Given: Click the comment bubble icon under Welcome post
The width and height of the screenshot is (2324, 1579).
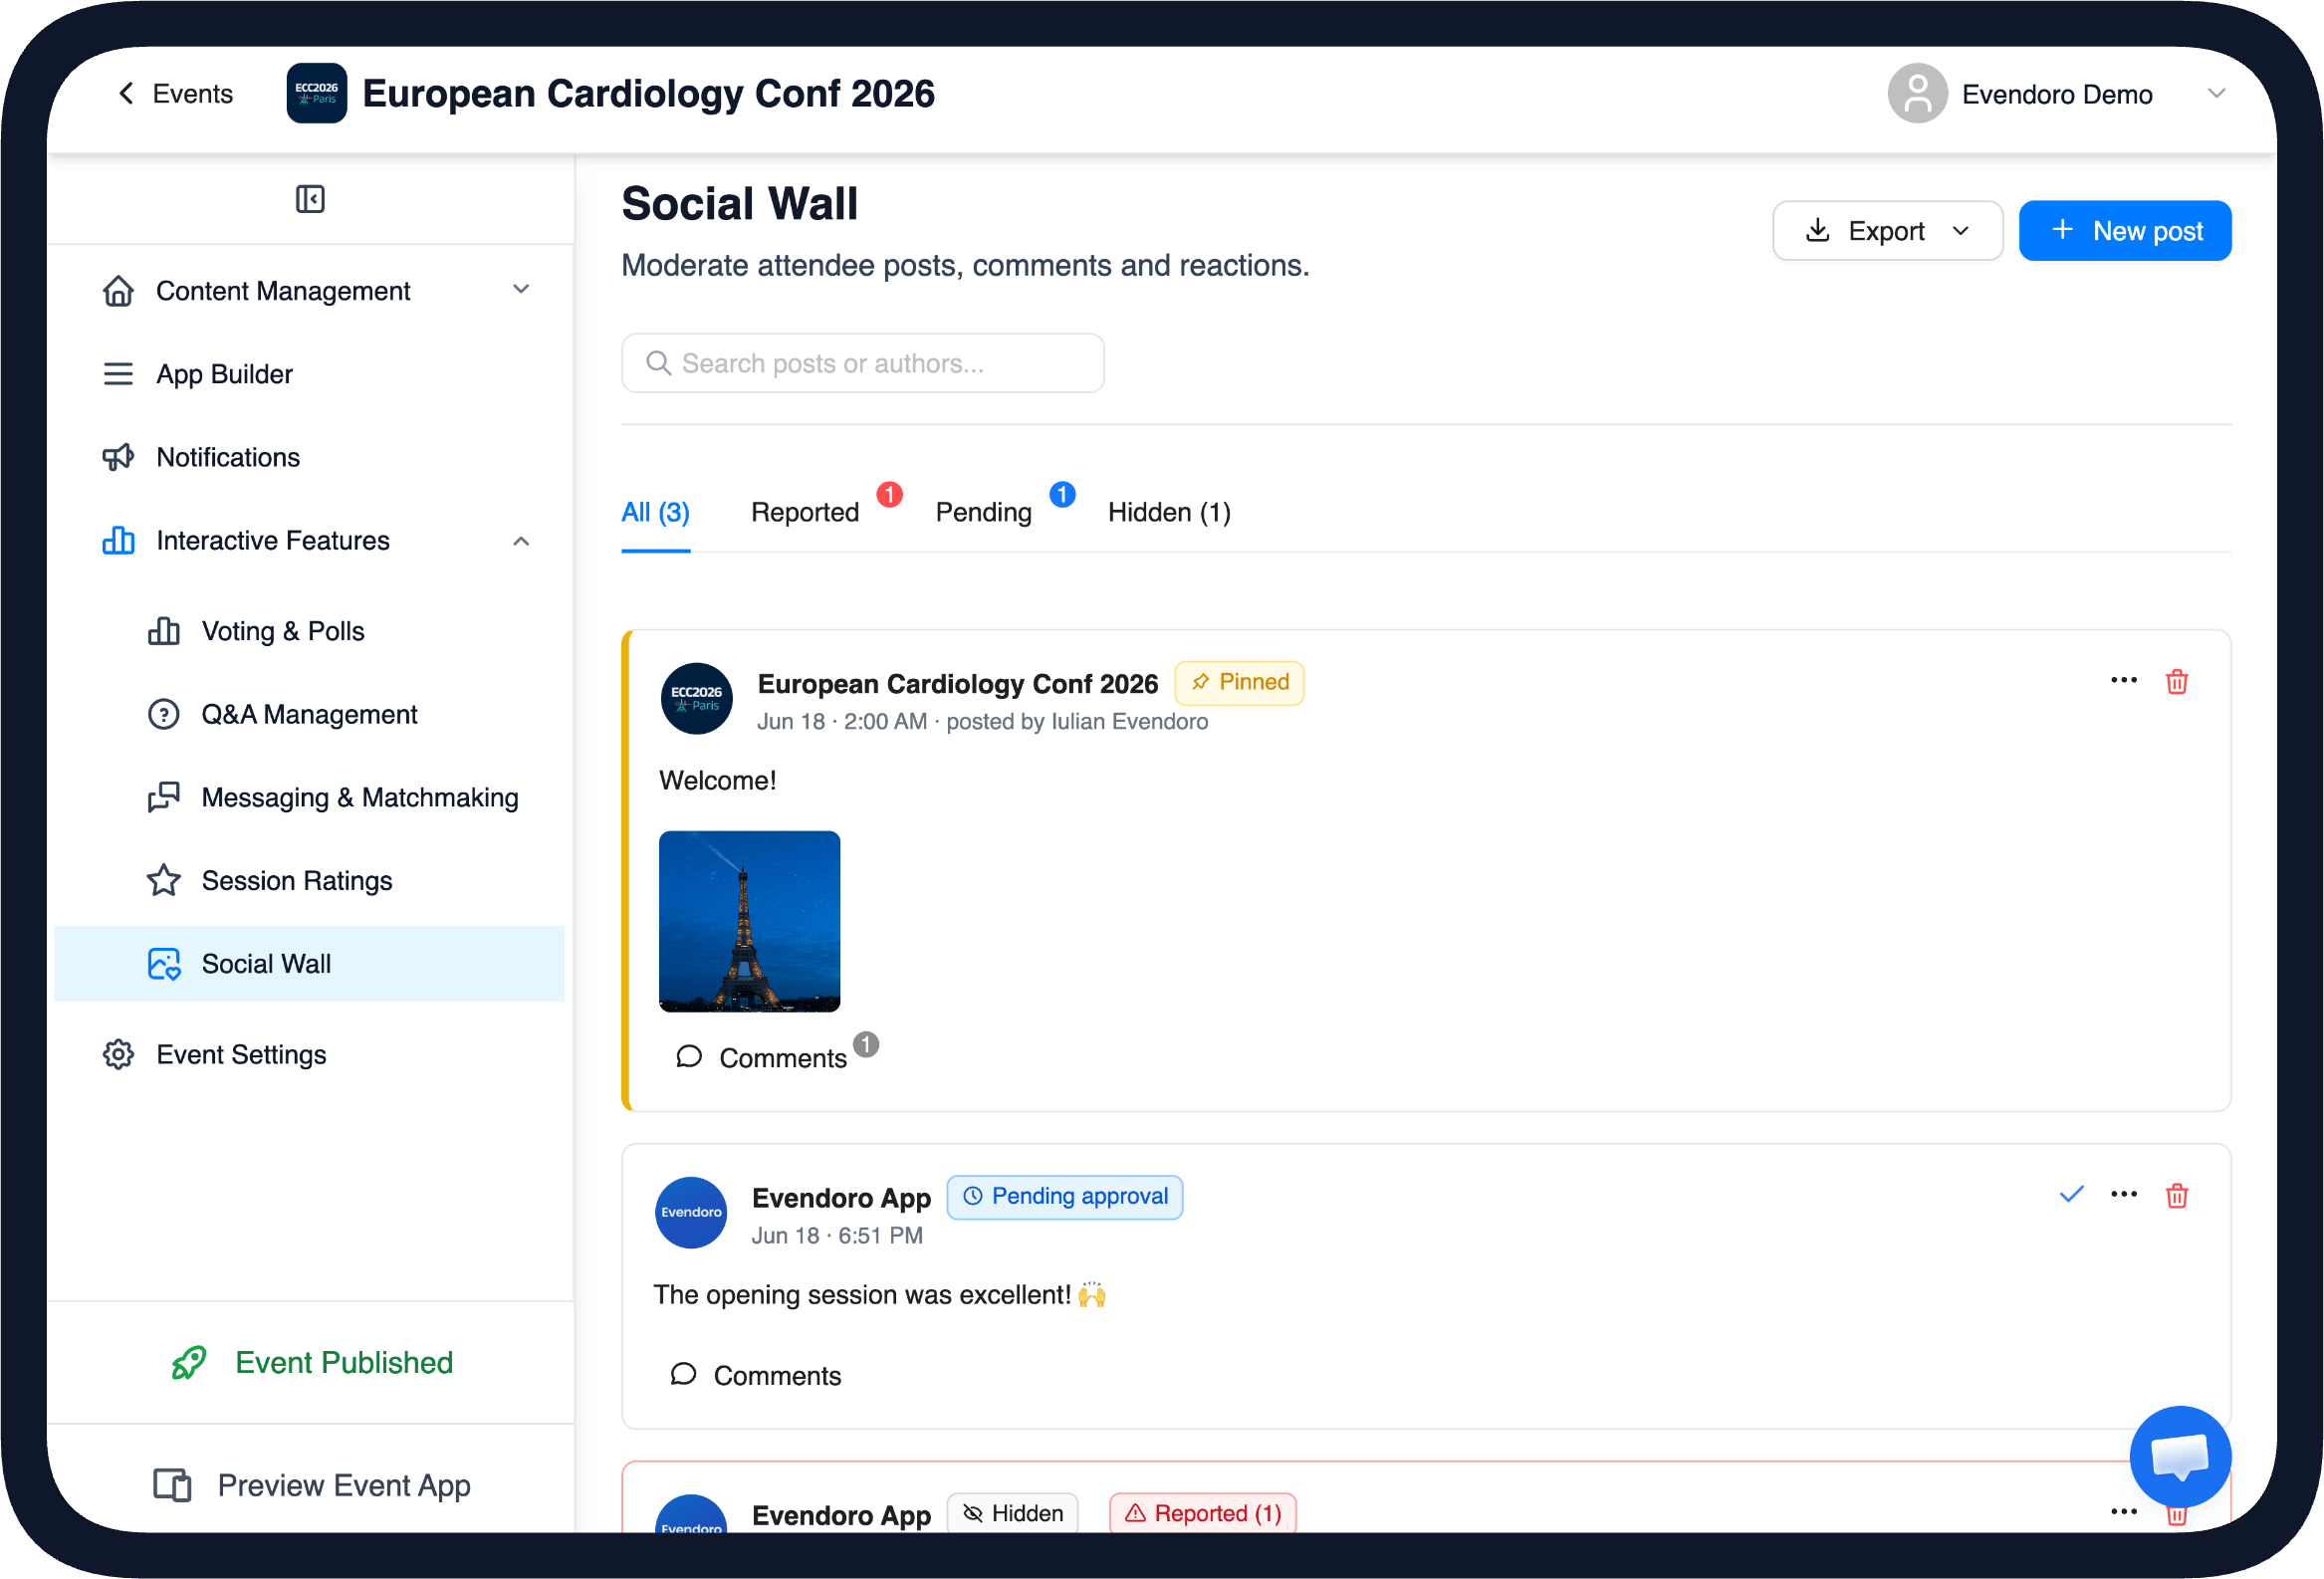Looking at the screenshot, I should pos(688,1057).
